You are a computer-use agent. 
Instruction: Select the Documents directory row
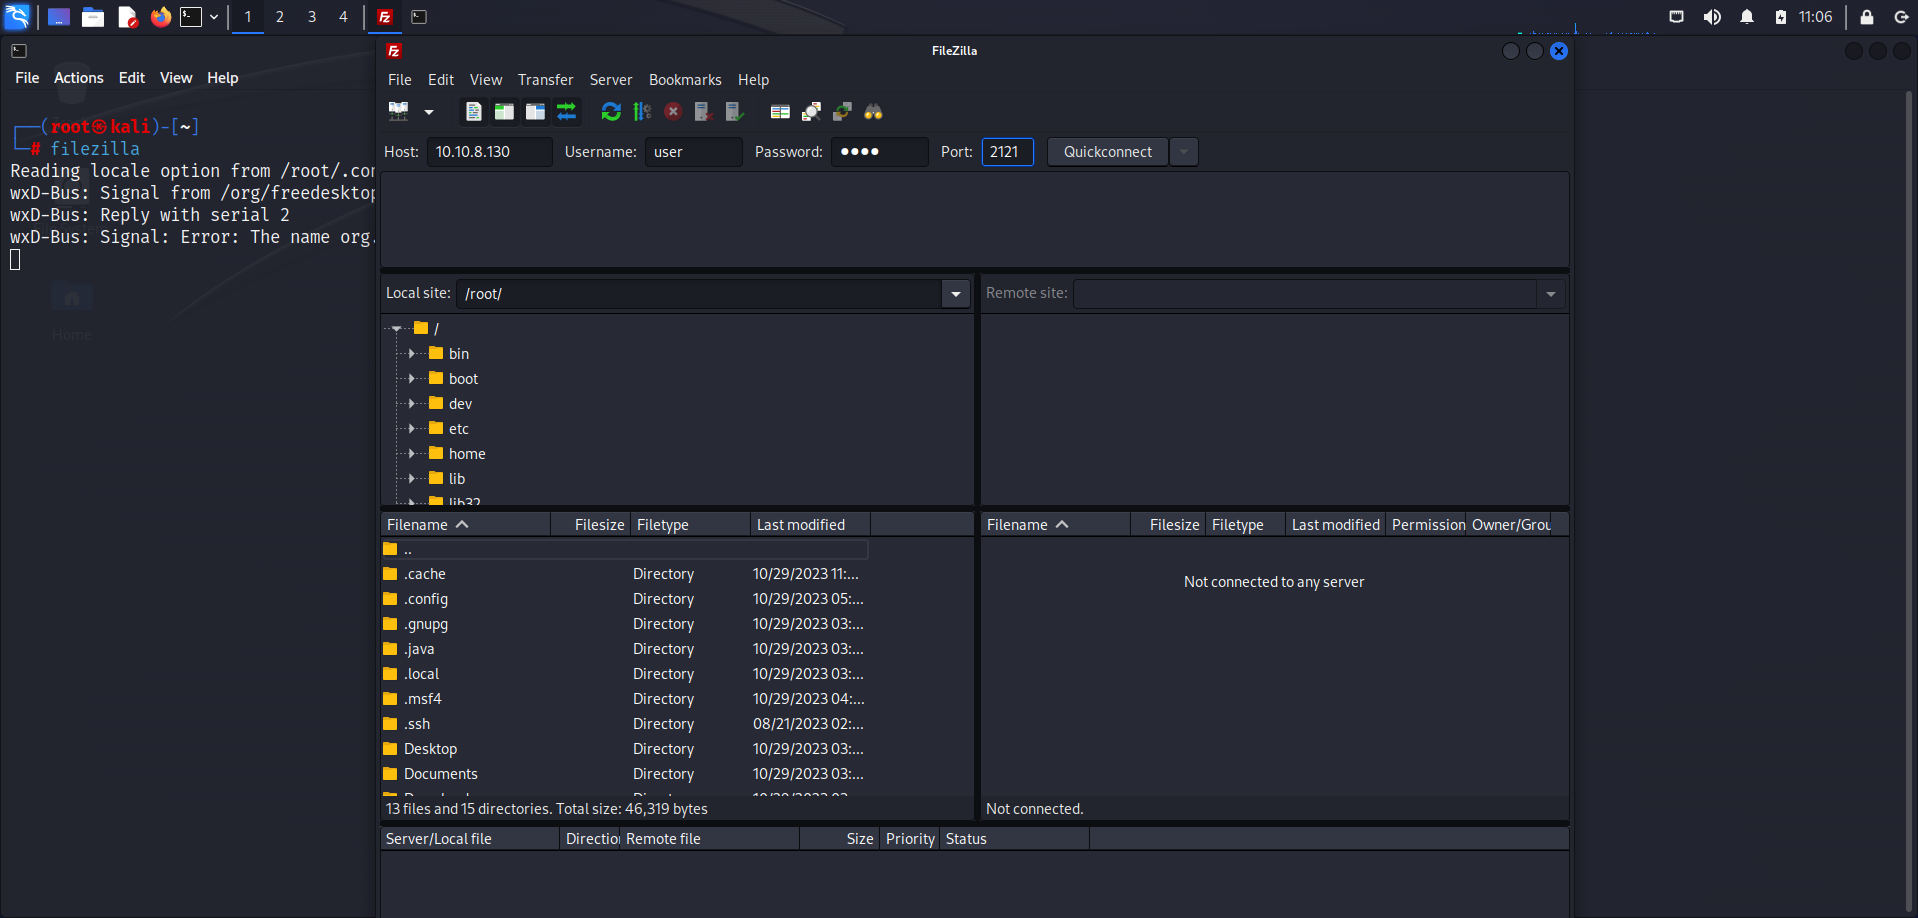tap(625, 774)
